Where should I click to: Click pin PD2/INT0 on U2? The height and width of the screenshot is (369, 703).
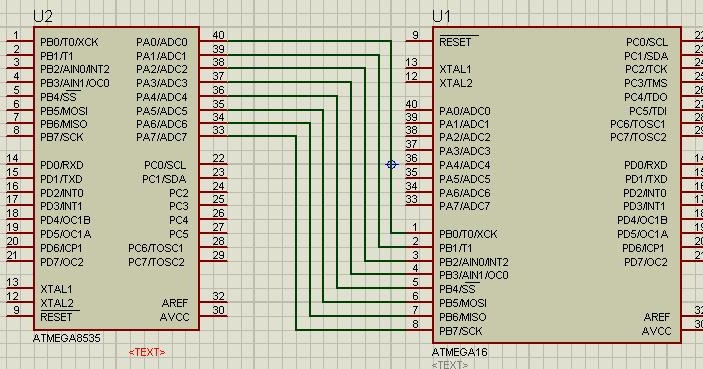pos(62,193)
